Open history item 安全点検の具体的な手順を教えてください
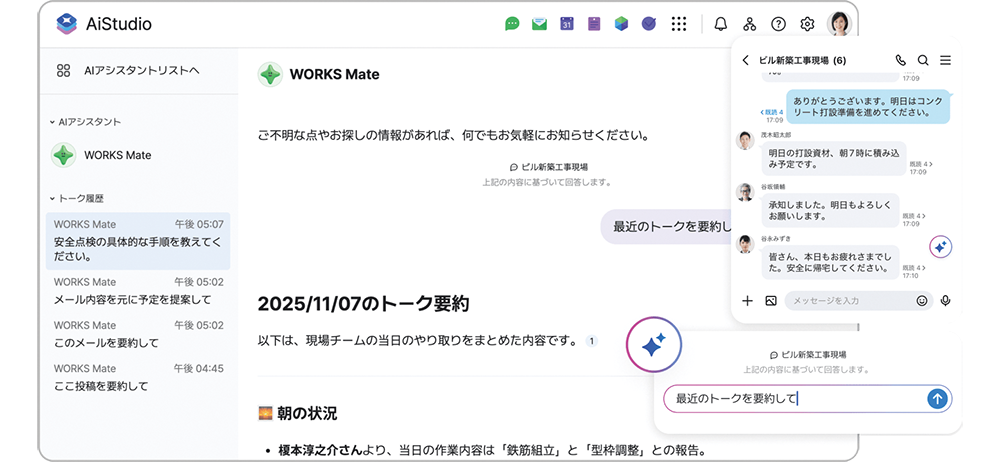The image size is (1000, 462). pyautogui.click(x=138, y=241)
